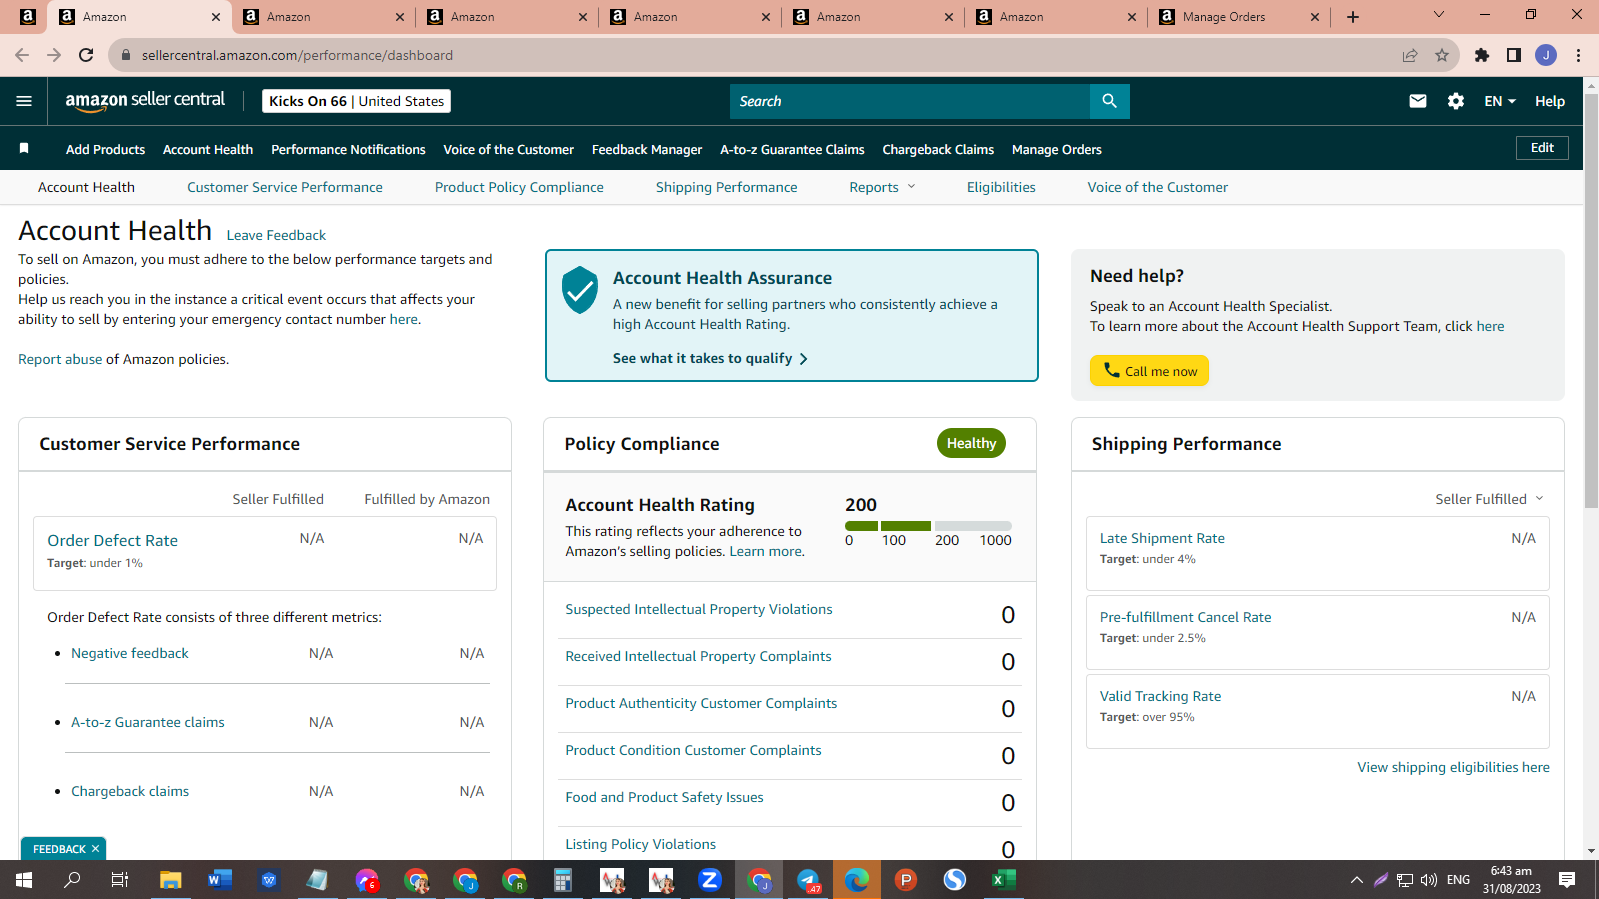Open Chargeback Claims in the favorites bar
This screenshot has width=1599, height=899.
(938, 149)
